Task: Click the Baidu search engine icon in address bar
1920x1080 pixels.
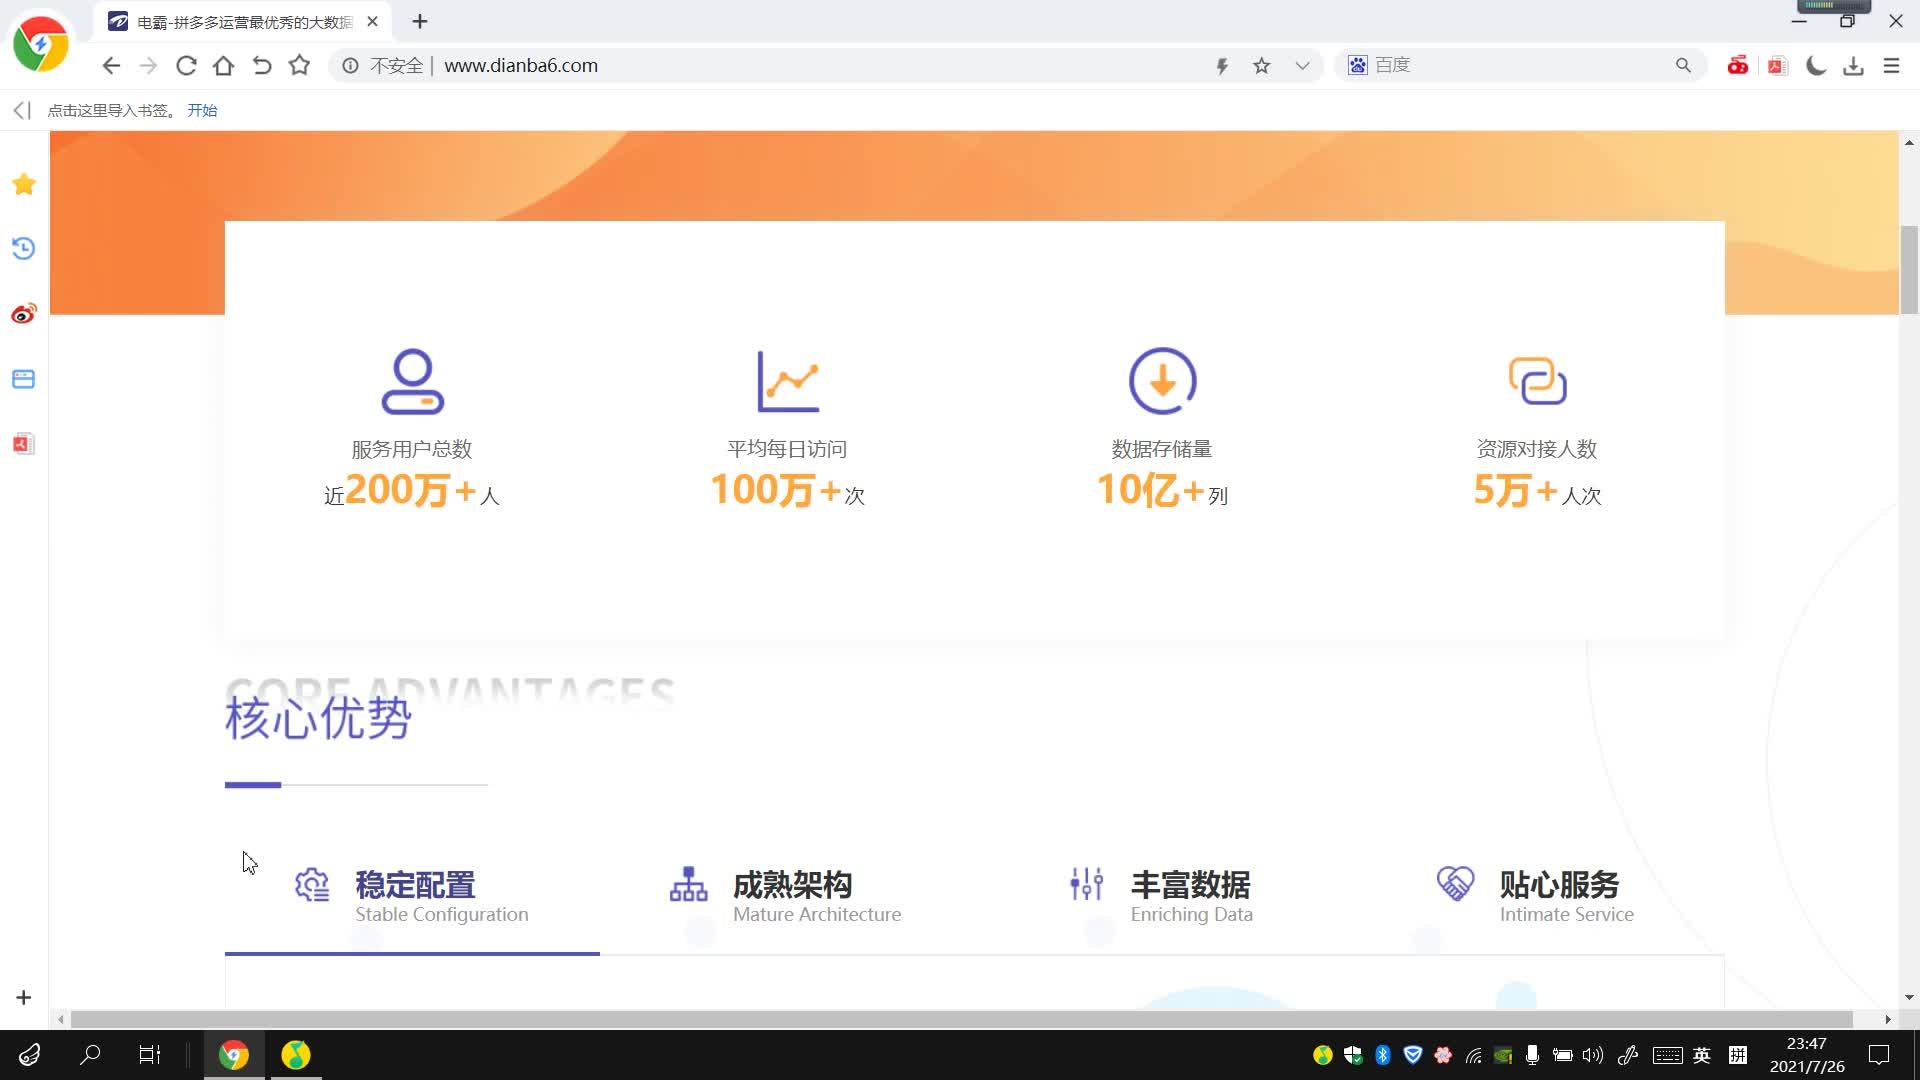Action: point(1357,64)
